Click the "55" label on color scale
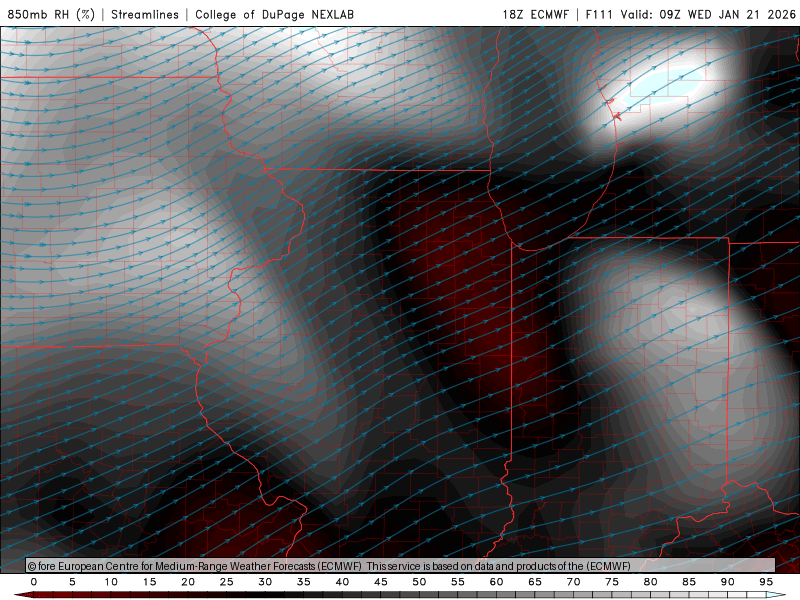This screenshot has height=600, width=800. tap(458, 582)
